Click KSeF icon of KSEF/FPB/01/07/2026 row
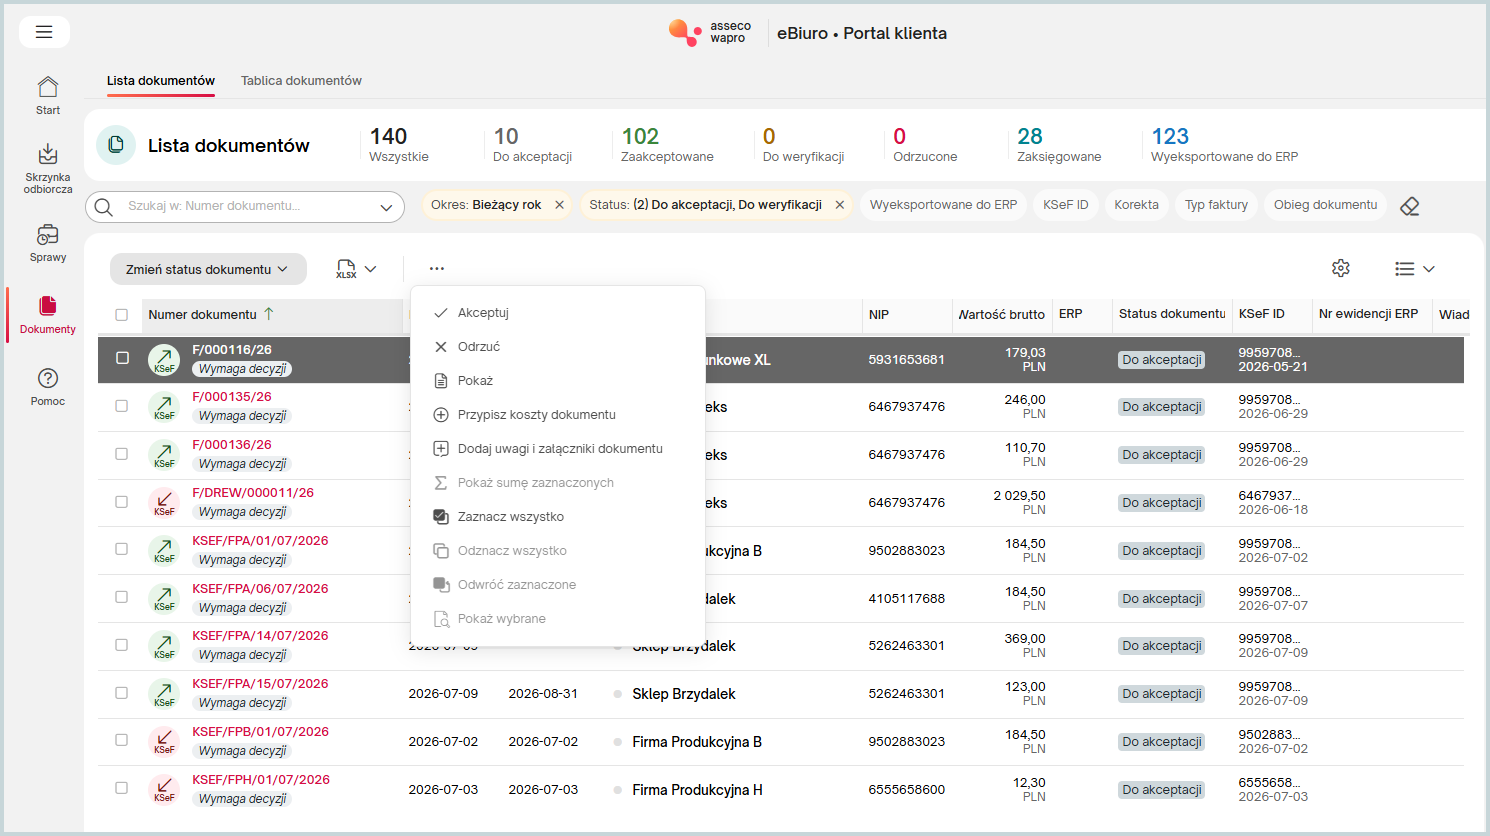1490x836 pixels. click(164, 741)
